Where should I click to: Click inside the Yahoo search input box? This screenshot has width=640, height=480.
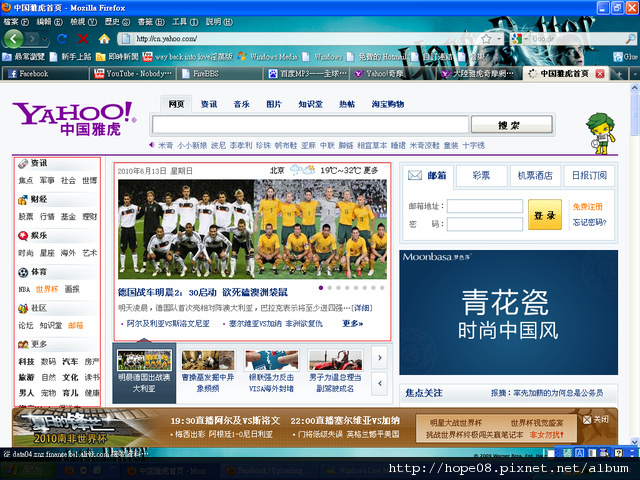310,124
